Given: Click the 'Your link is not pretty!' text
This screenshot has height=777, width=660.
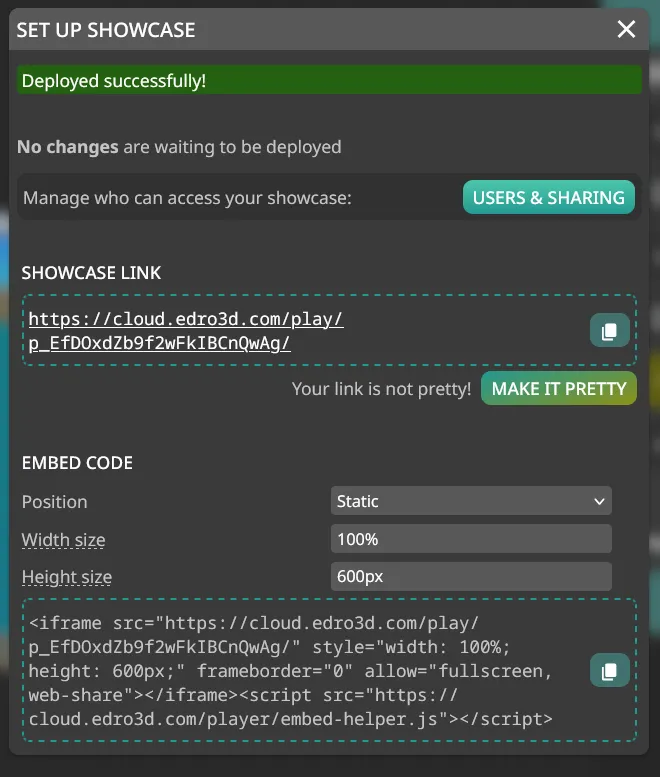Looking at the screenshot, I should pyautogui.click(x=381, y=389).
